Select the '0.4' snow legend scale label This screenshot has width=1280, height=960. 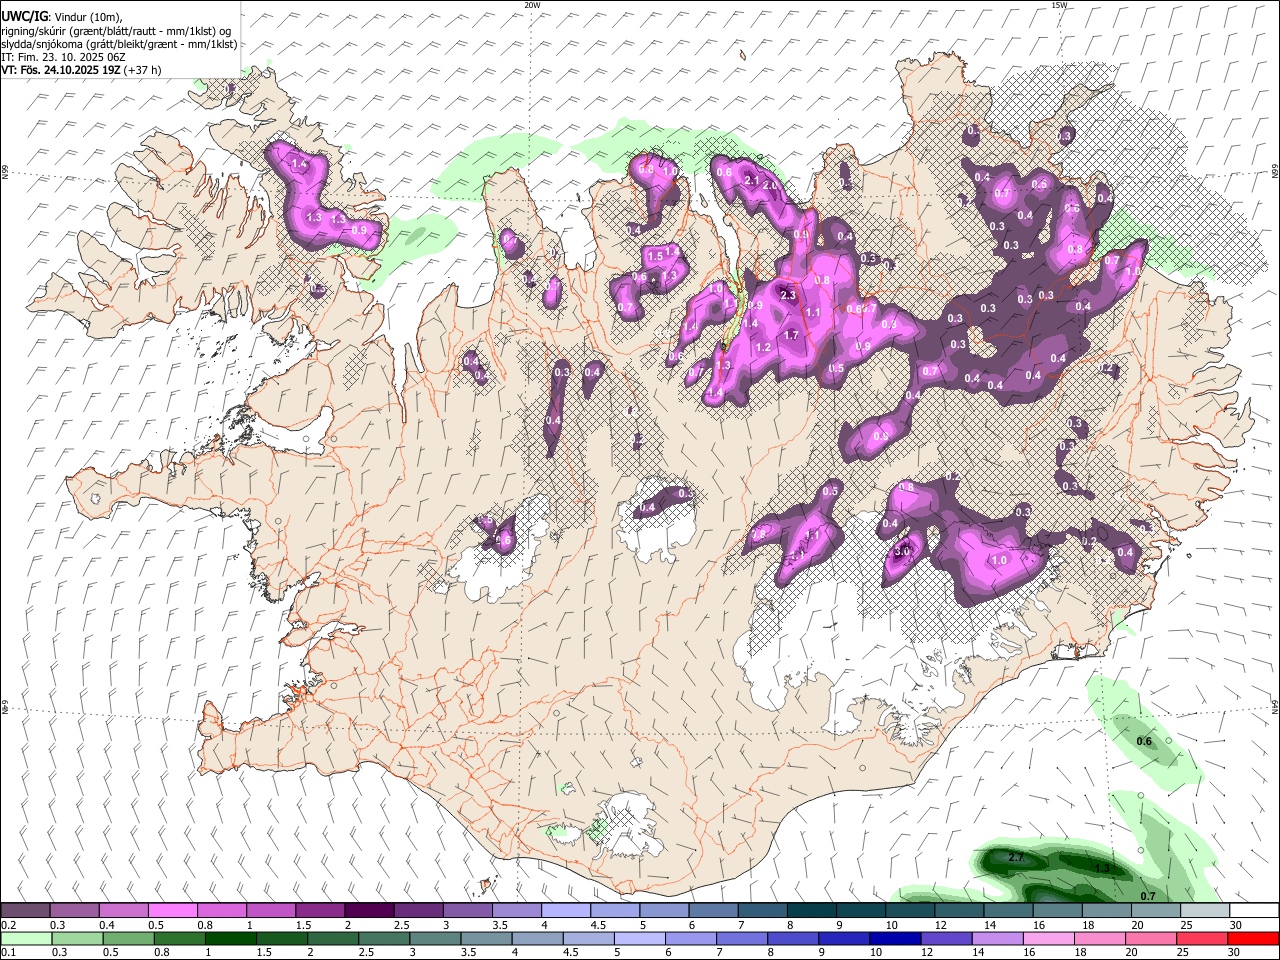106,925
